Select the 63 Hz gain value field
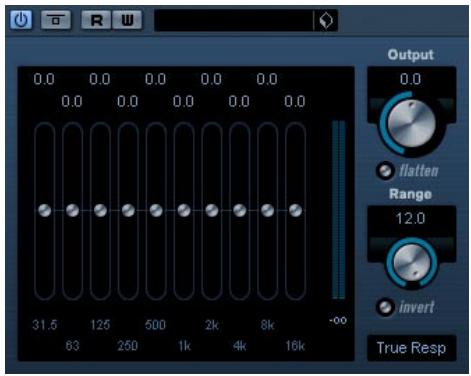This screenshot has height=376, width=471. tap(72, 101)
